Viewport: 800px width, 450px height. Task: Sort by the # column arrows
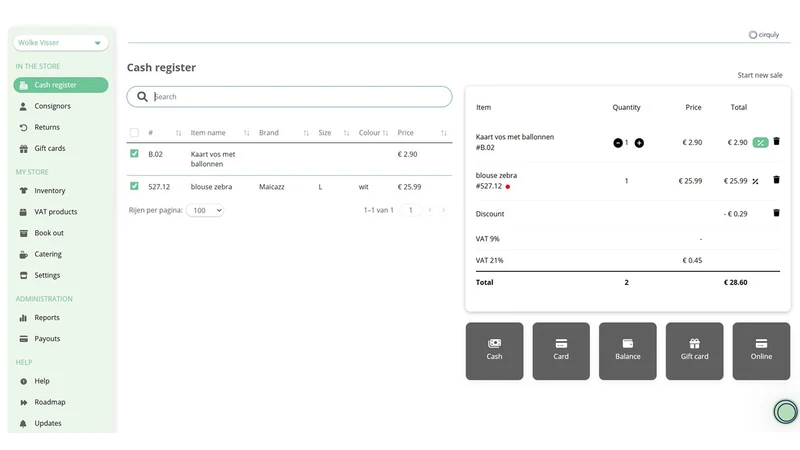click(x=179, y=133)
